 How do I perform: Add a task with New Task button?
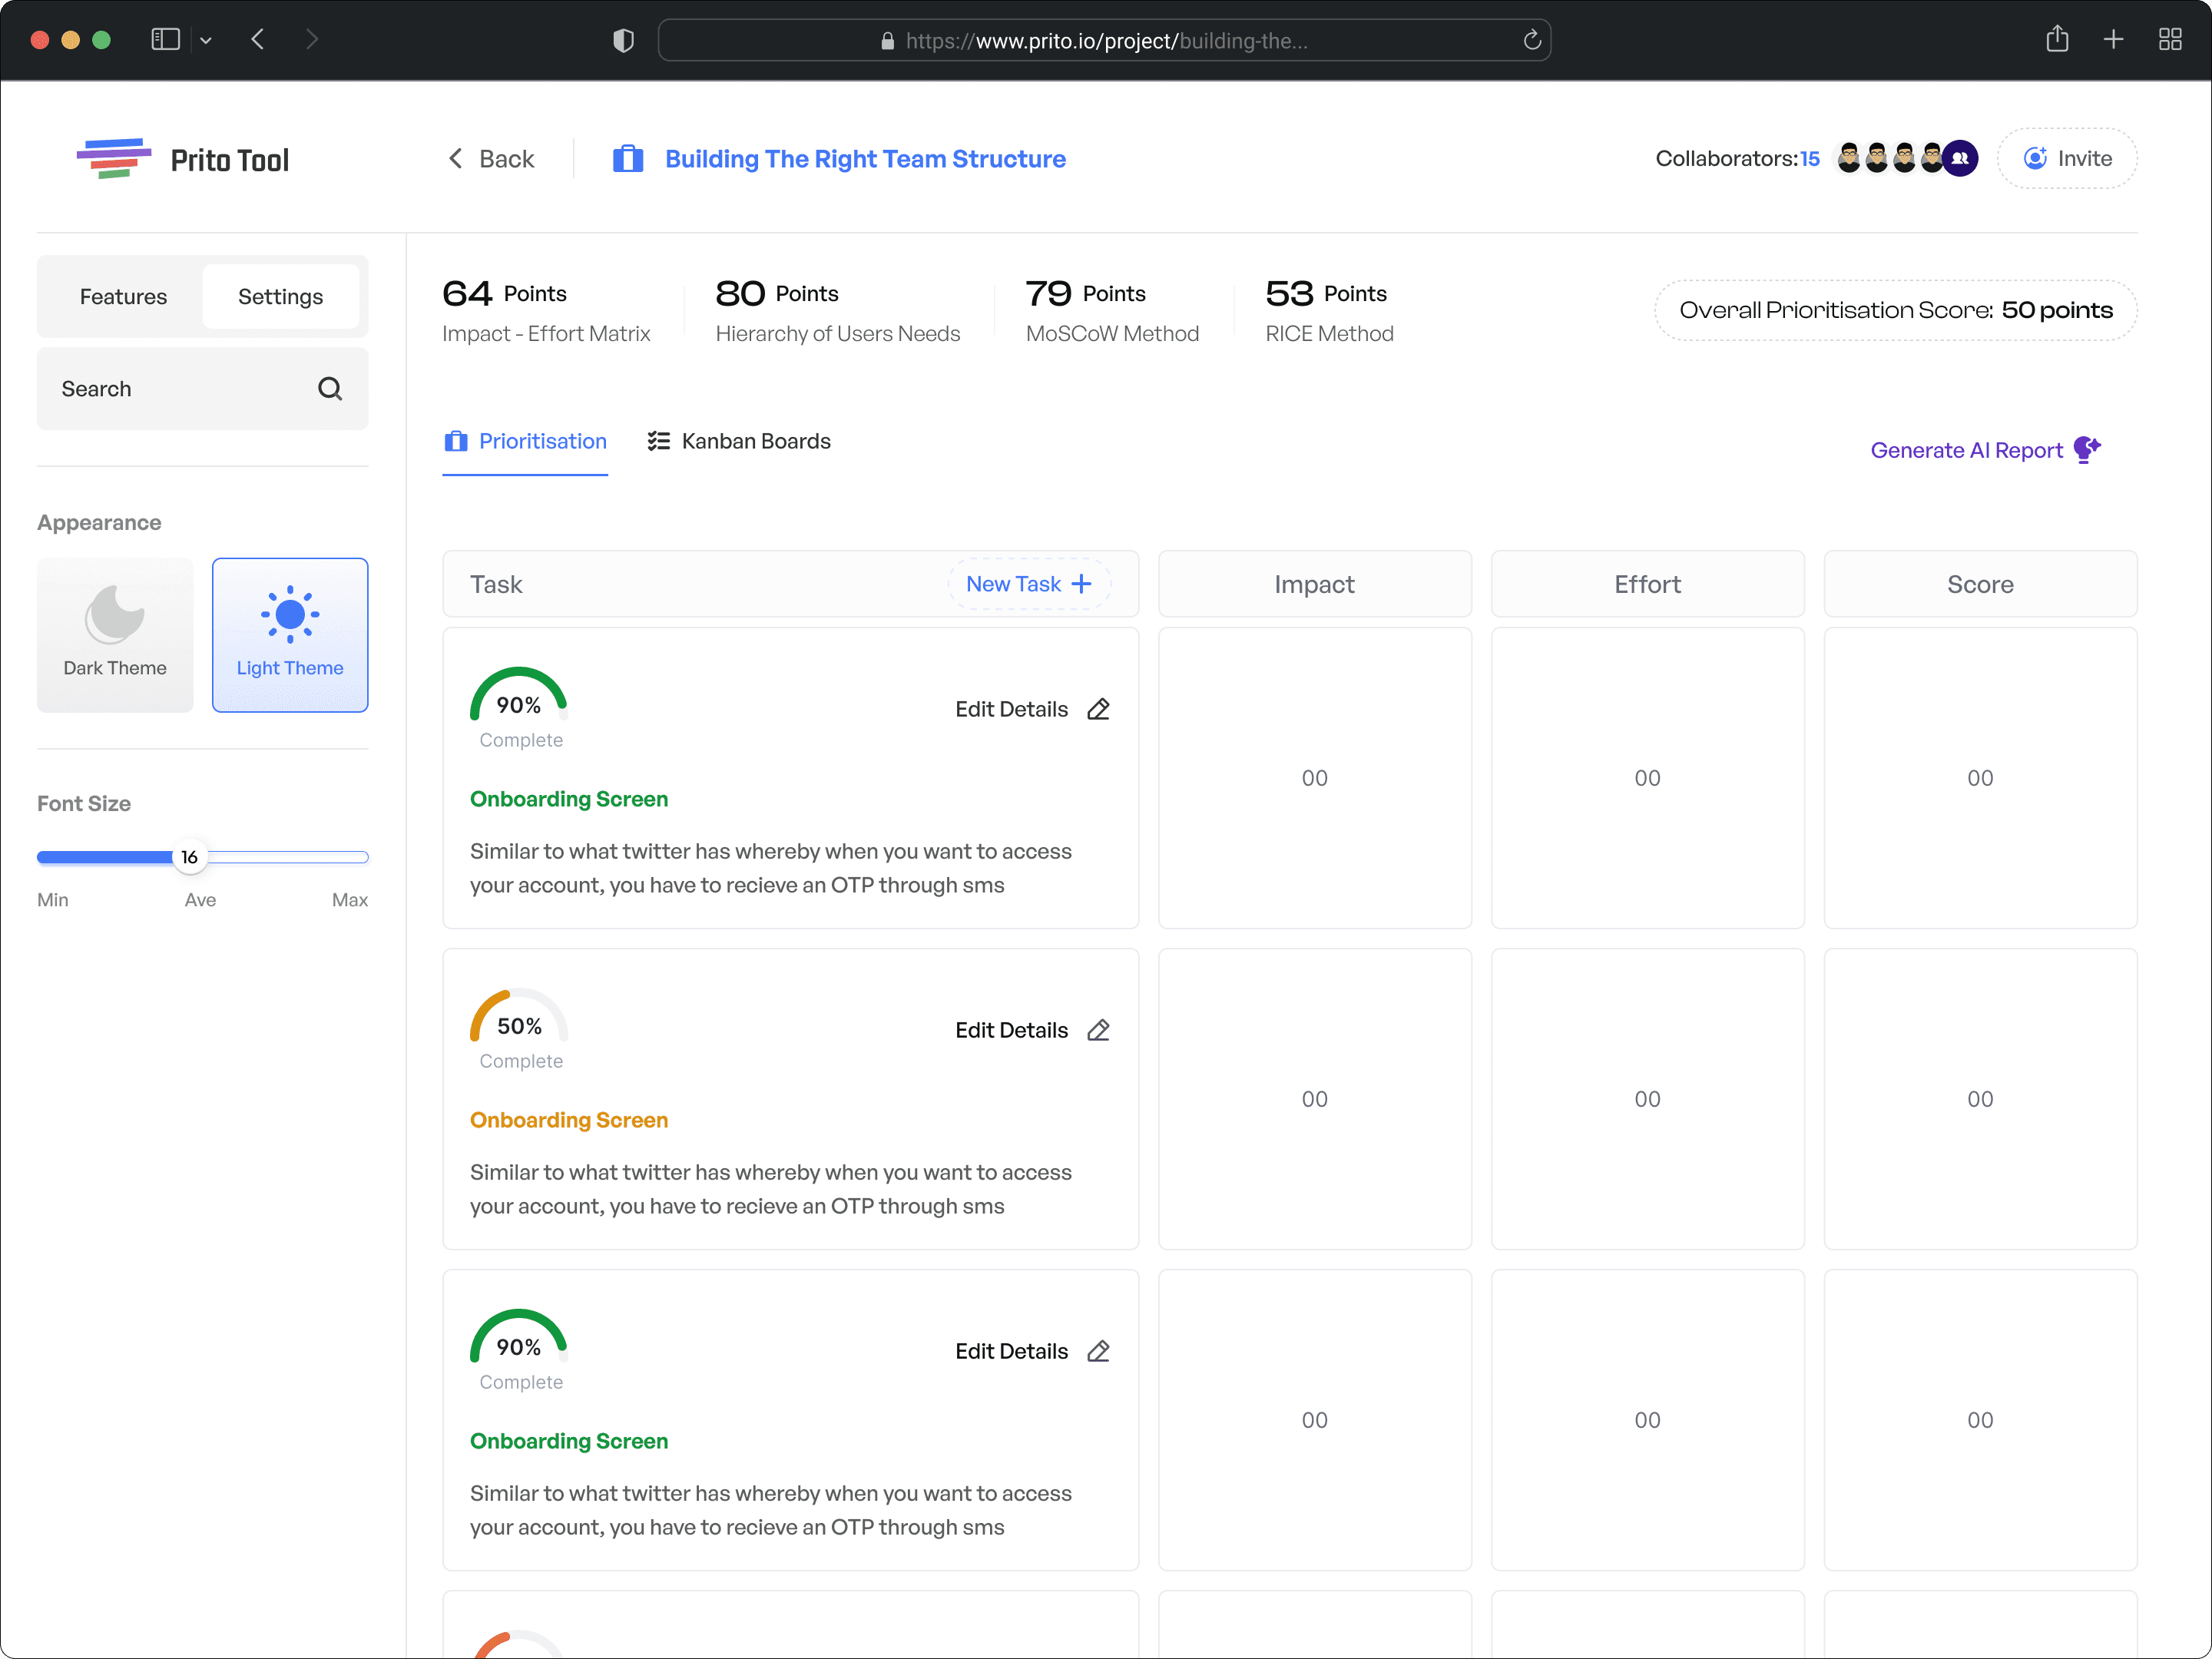(x=1029, y=584)
